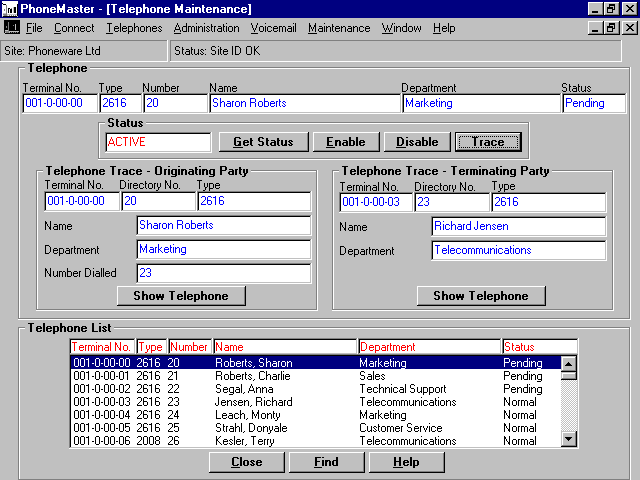Open the Administration menu
The height and width of the screenshot is (480, 640).
coord(207,28)
